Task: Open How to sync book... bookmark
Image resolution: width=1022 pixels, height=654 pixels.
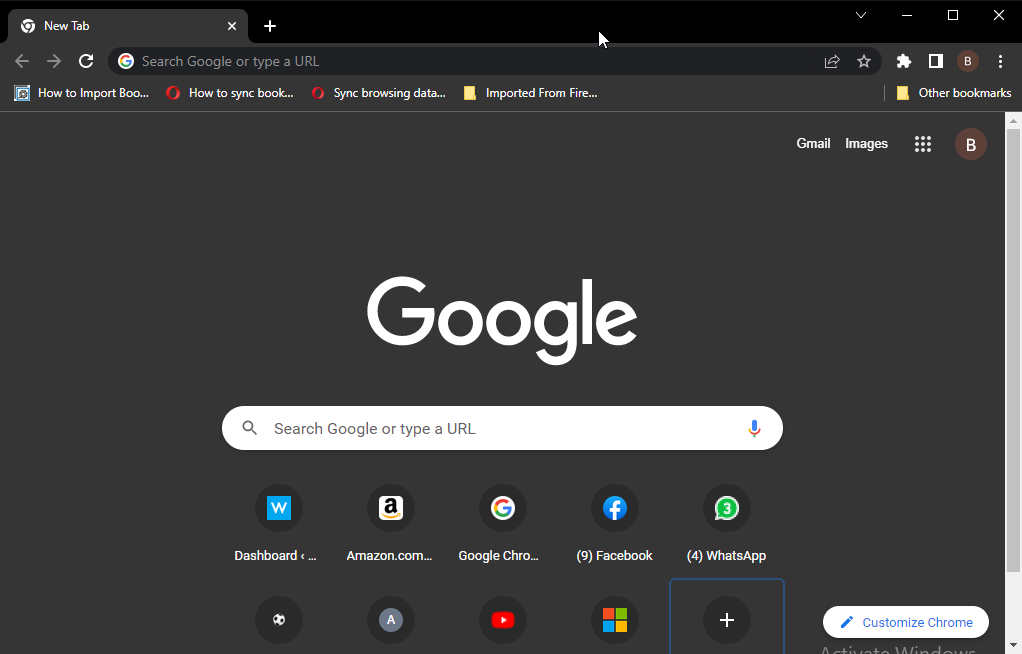Action: [229, 93]
